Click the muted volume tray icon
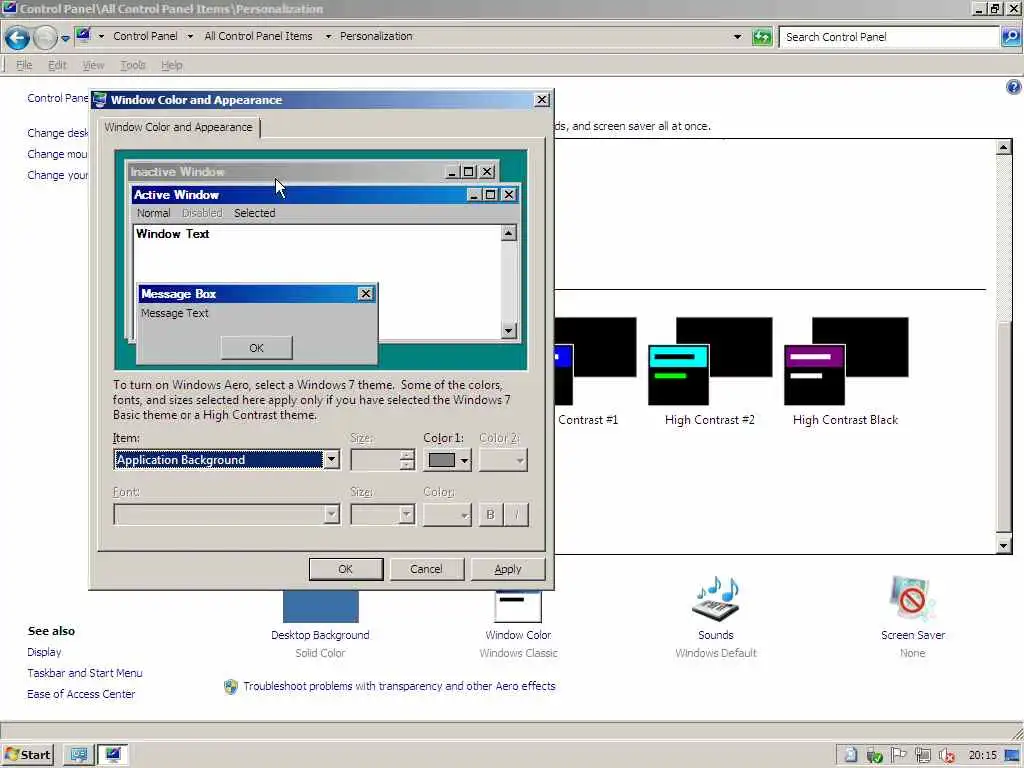This screenshot has height=768, width=1024. tap(947, 756)
